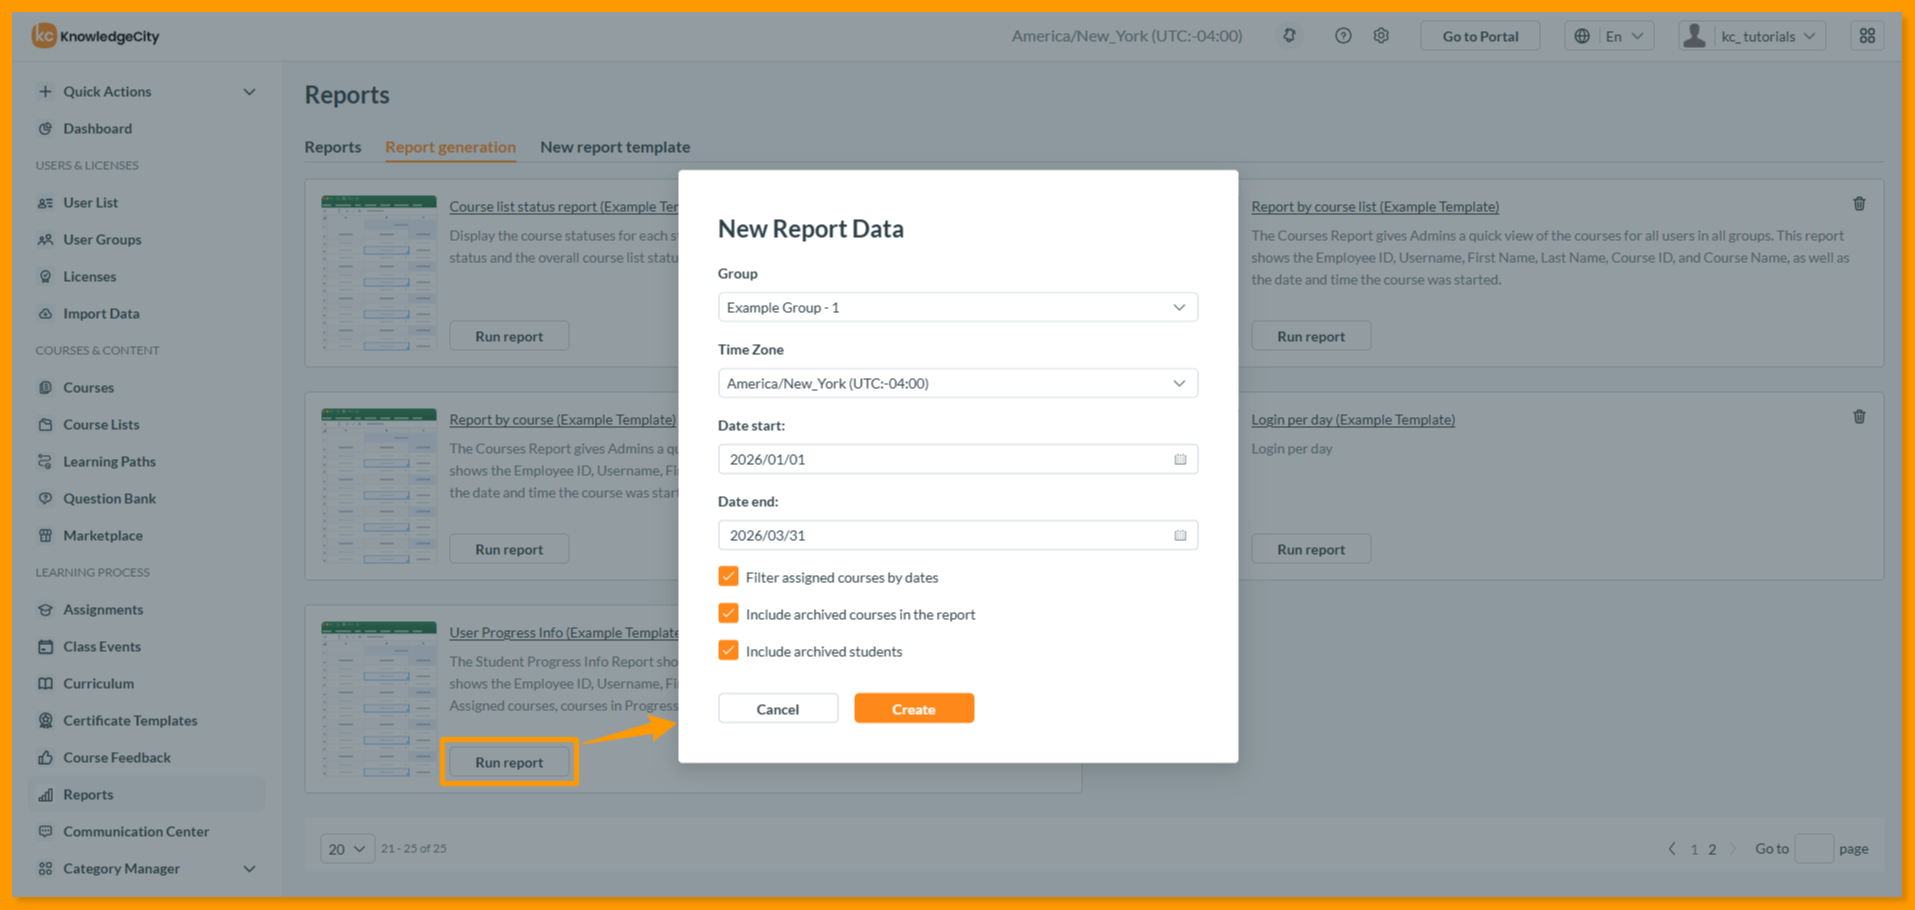This screenshot has height=910, width=1915.
Task: Delete the Report by course list template
Action: point(1859,204)
